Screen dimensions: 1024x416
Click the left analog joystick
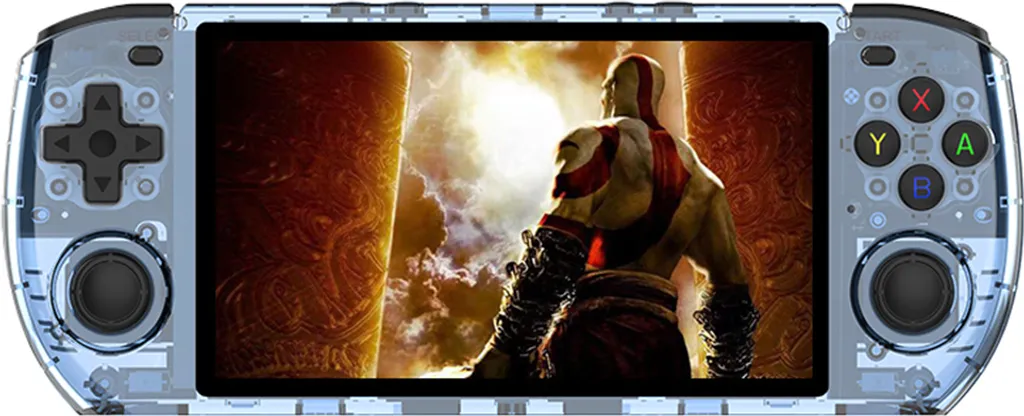click(x=111, y=290)
